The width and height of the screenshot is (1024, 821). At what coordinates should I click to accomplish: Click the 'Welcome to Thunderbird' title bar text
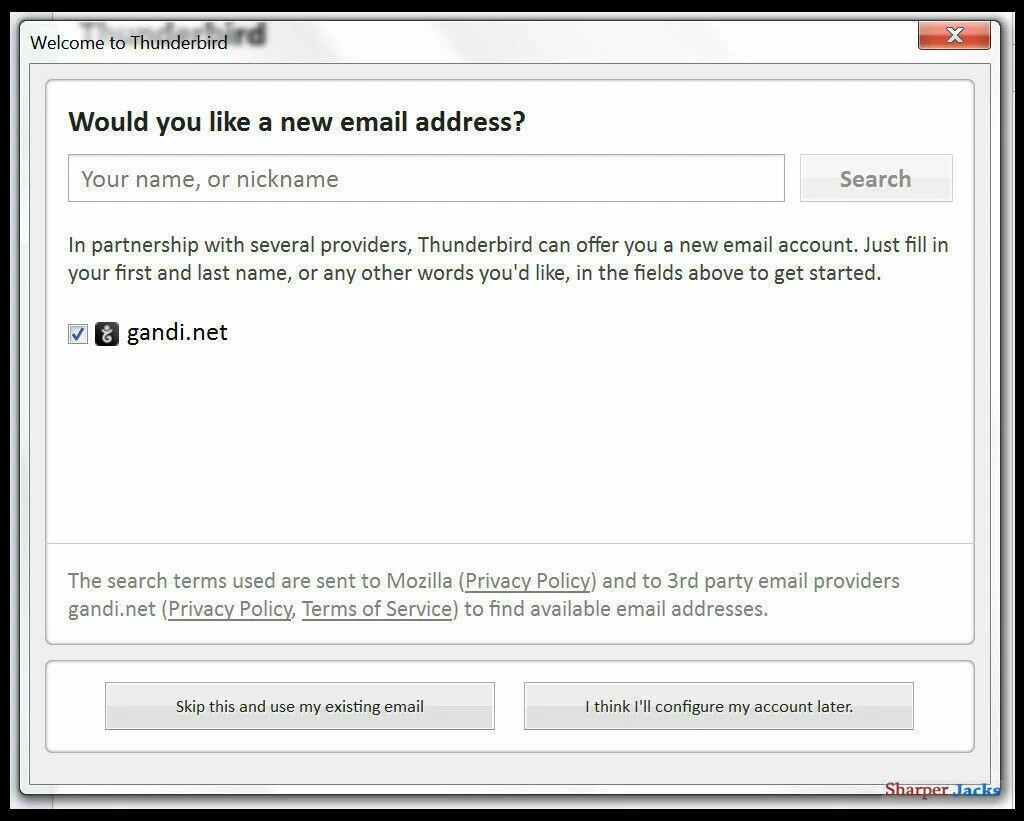tap(129, 42)
